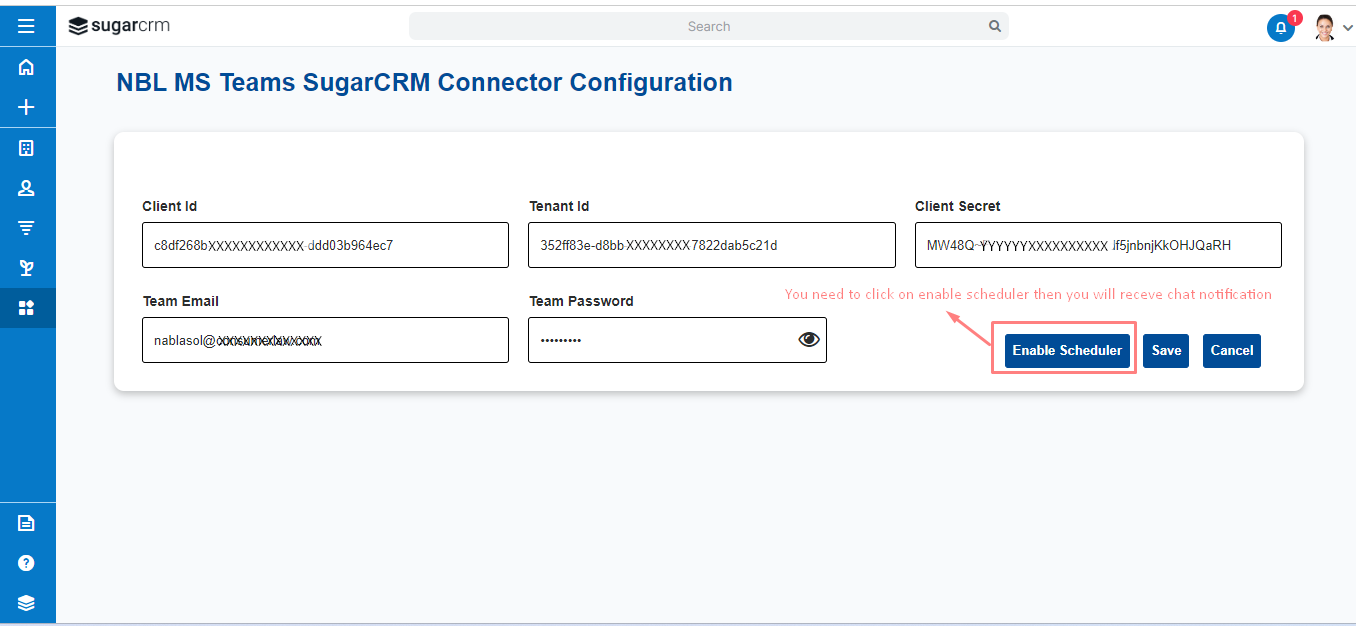
Task: Click the global Search bar
Action: 709,26
